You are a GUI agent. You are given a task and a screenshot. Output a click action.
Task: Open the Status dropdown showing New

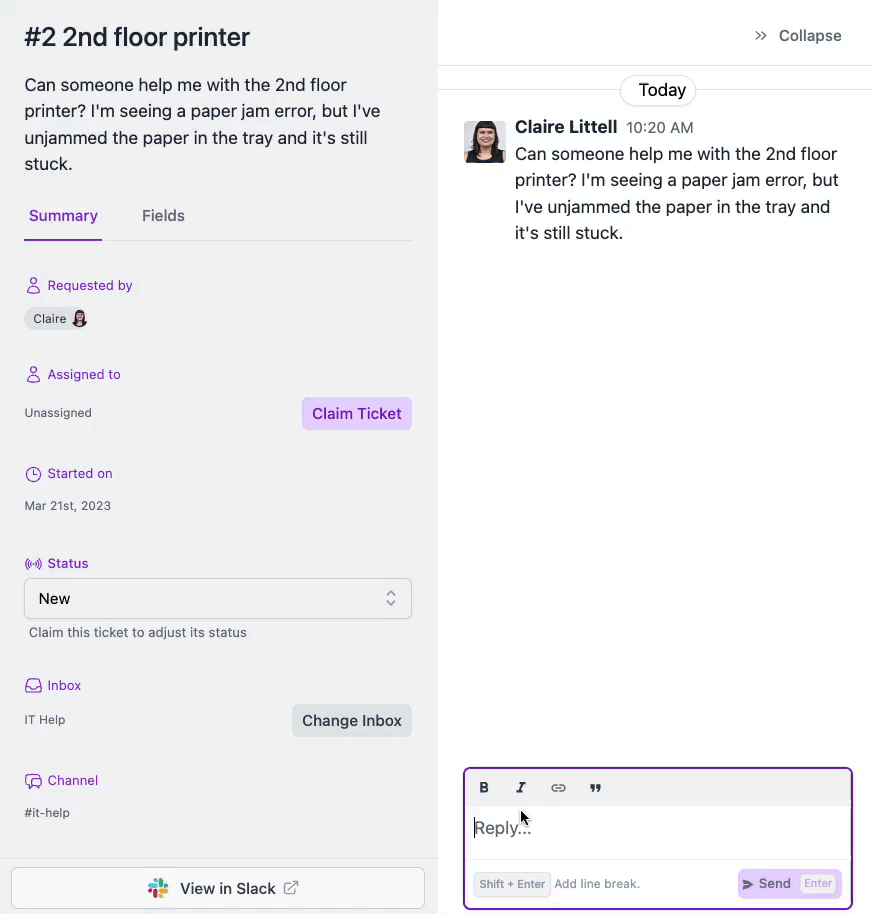tap(218, 599)
